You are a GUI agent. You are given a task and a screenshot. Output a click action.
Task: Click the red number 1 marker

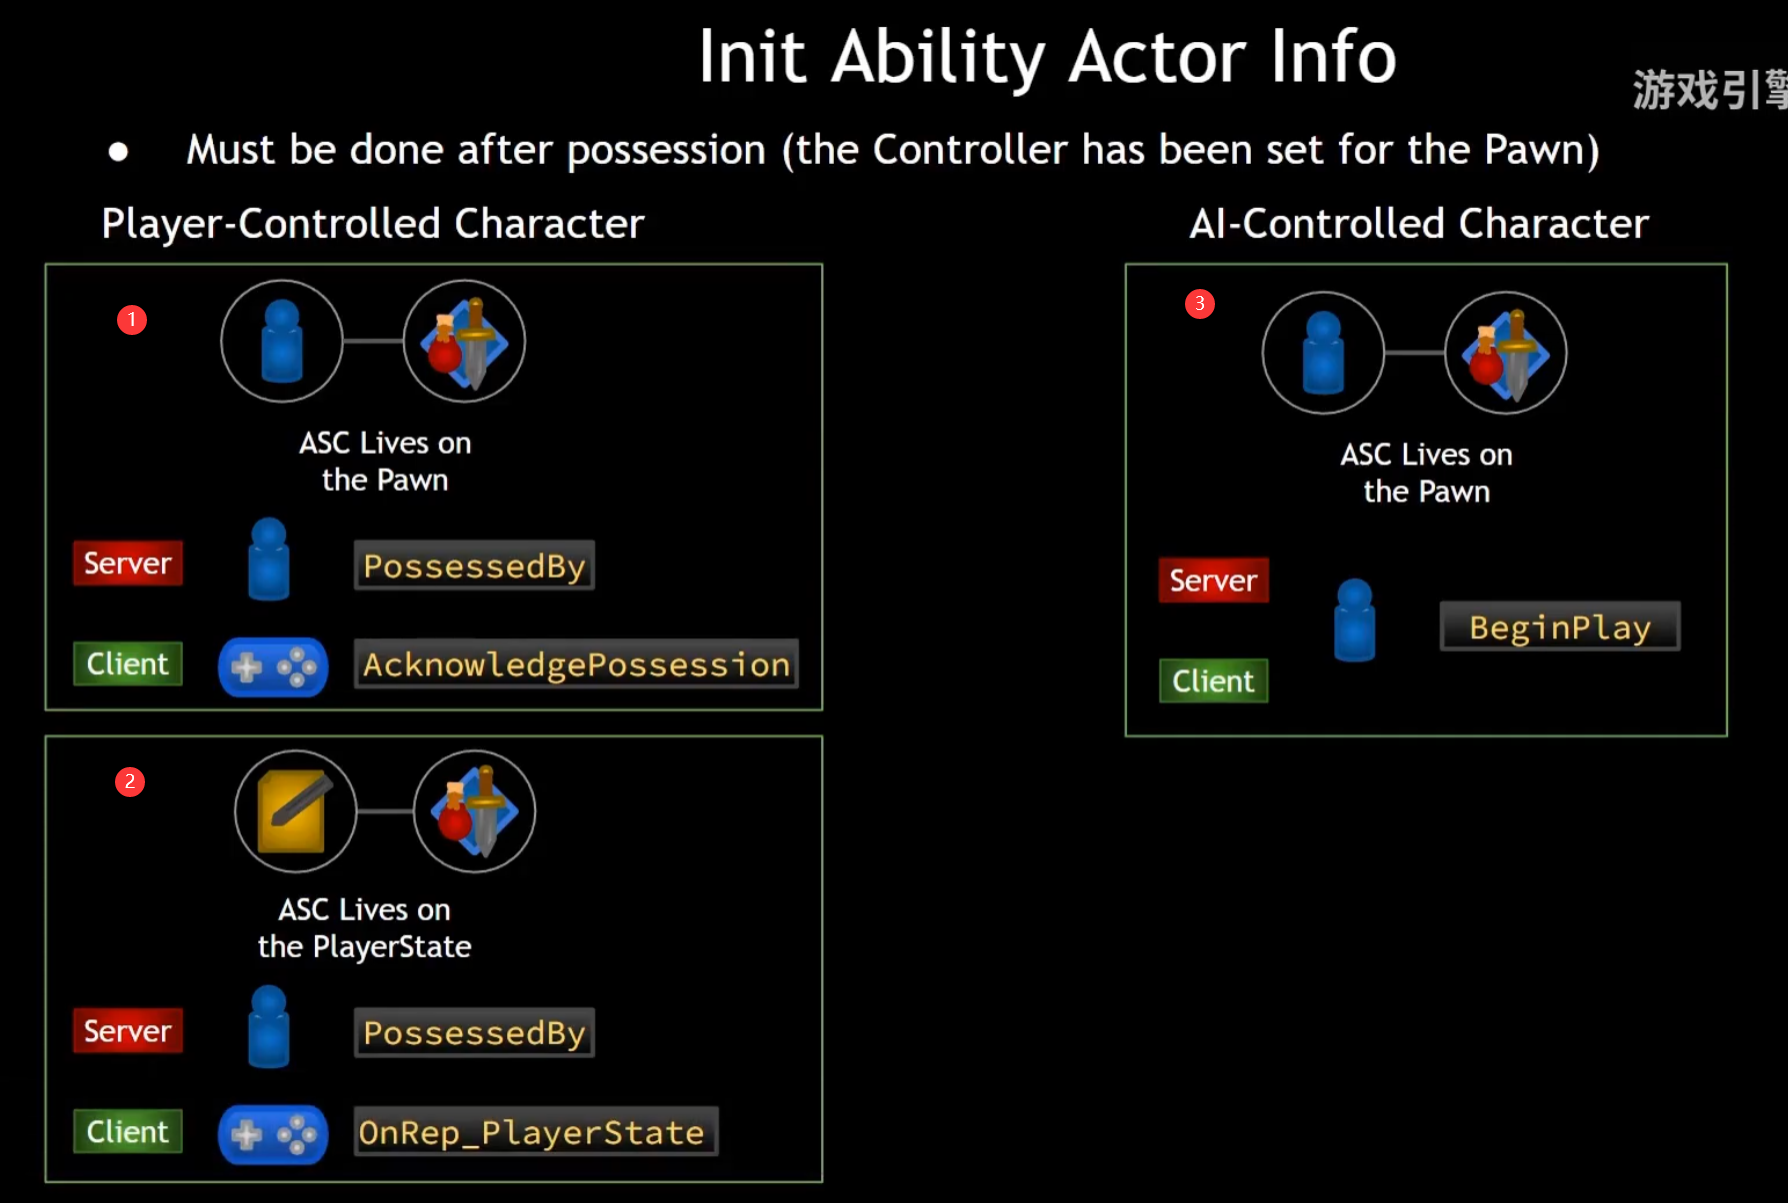click(132, 320)
